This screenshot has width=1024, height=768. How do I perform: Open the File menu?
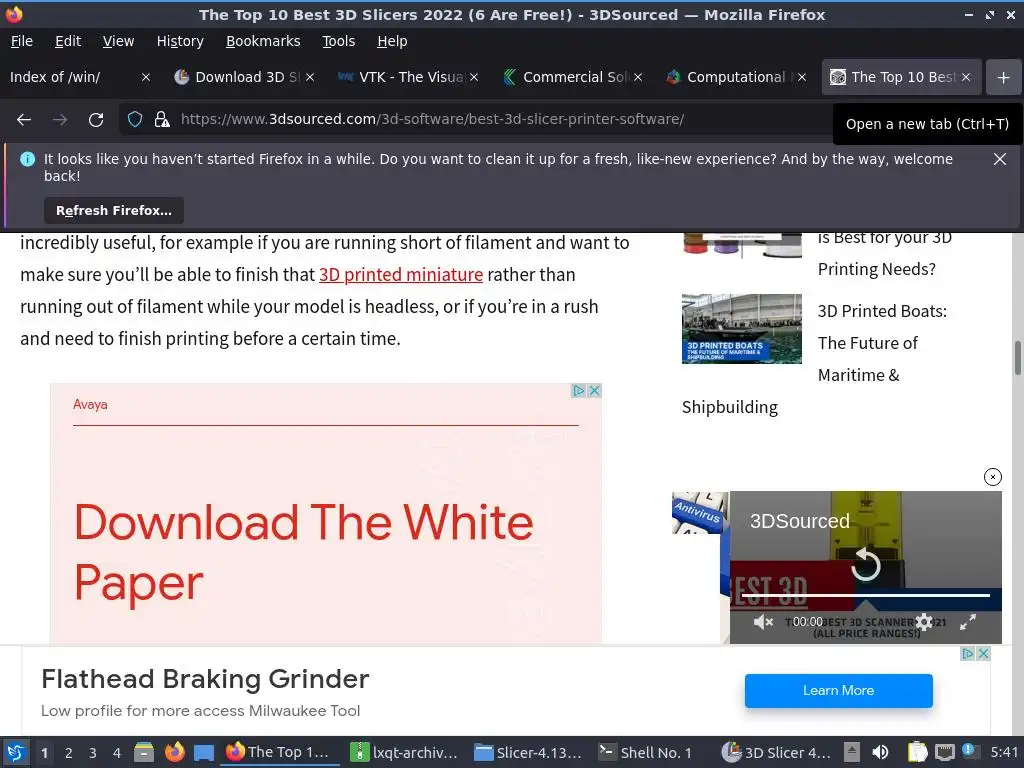[x=22, y=41]
